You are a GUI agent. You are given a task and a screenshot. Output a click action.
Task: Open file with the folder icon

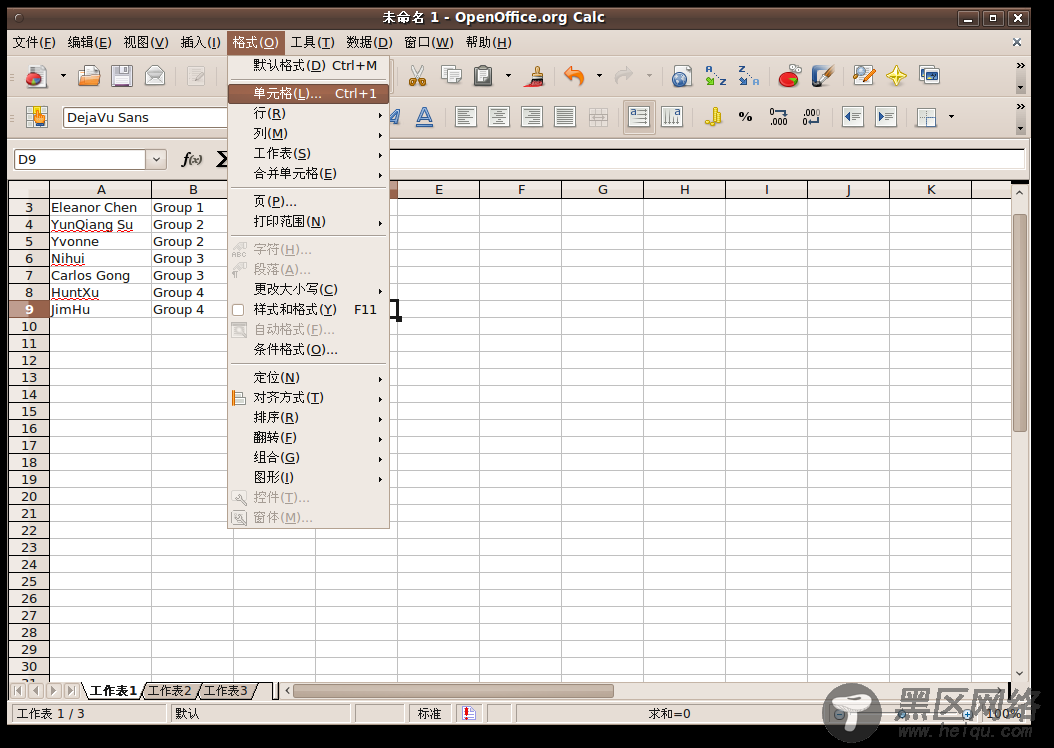[x=89, y=76]
